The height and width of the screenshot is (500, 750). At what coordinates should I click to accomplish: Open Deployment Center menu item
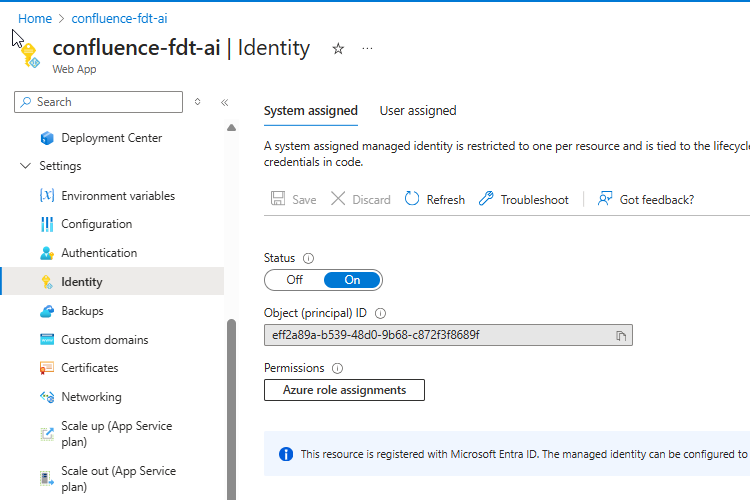tap(112, 138)
